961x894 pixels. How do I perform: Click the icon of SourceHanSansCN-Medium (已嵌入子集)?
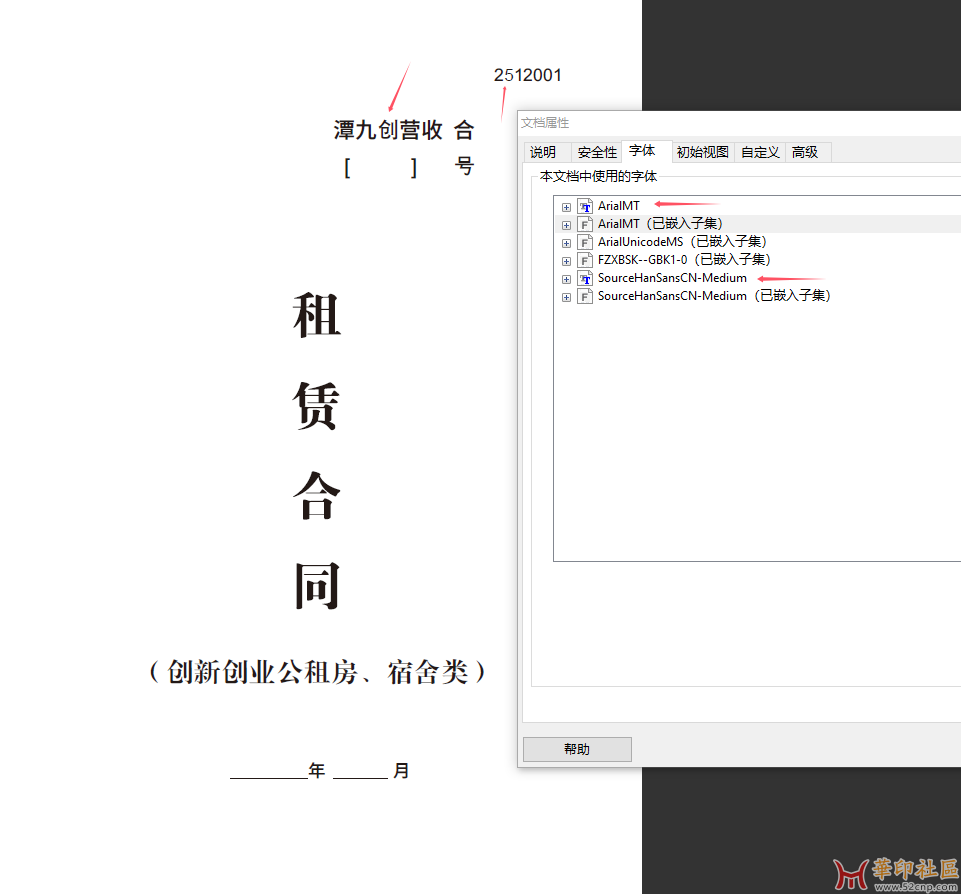coord(585,296)
